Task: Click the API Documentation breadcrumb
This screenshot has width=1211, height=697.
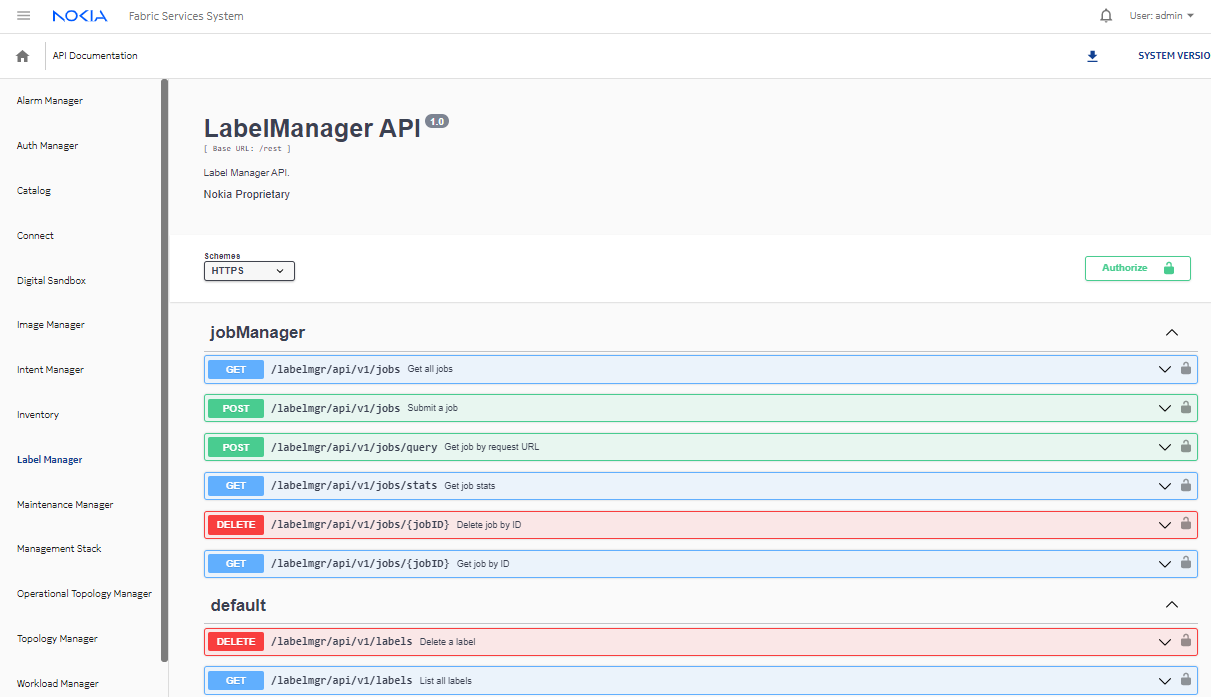Action: (95, 56)
